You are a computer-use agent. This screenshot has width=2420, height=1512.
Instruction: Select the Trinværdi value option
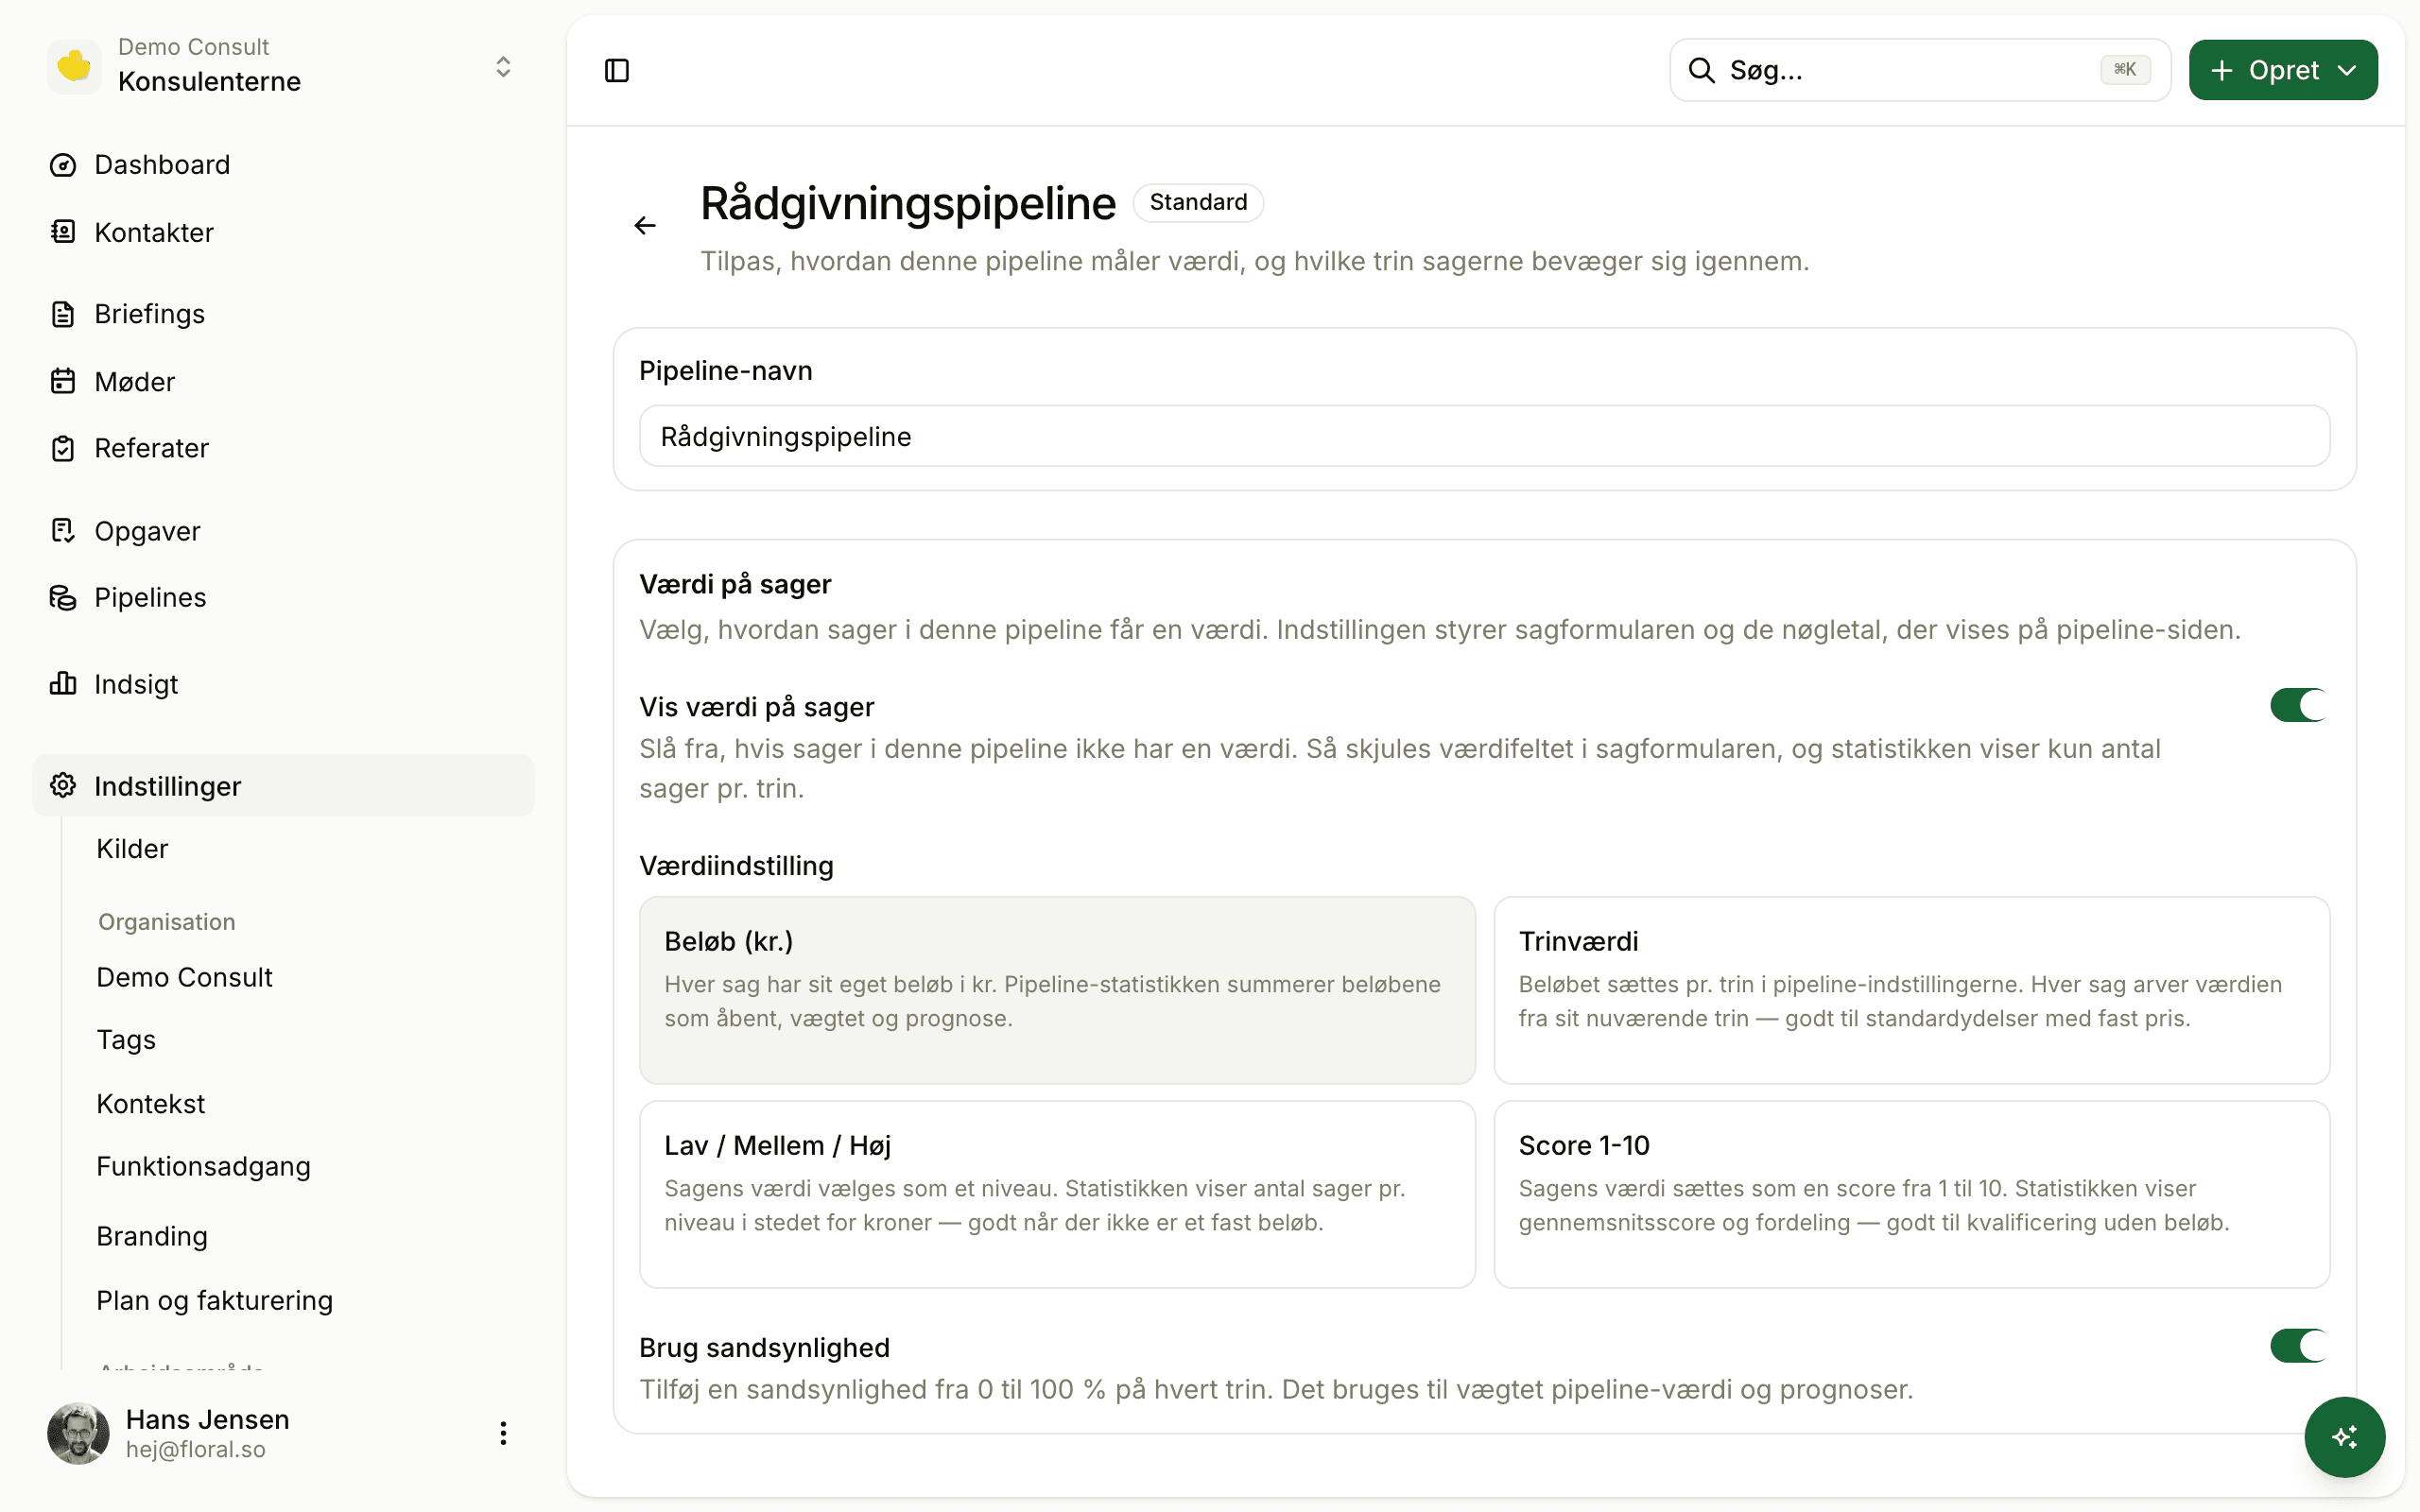click(1911, 990)
